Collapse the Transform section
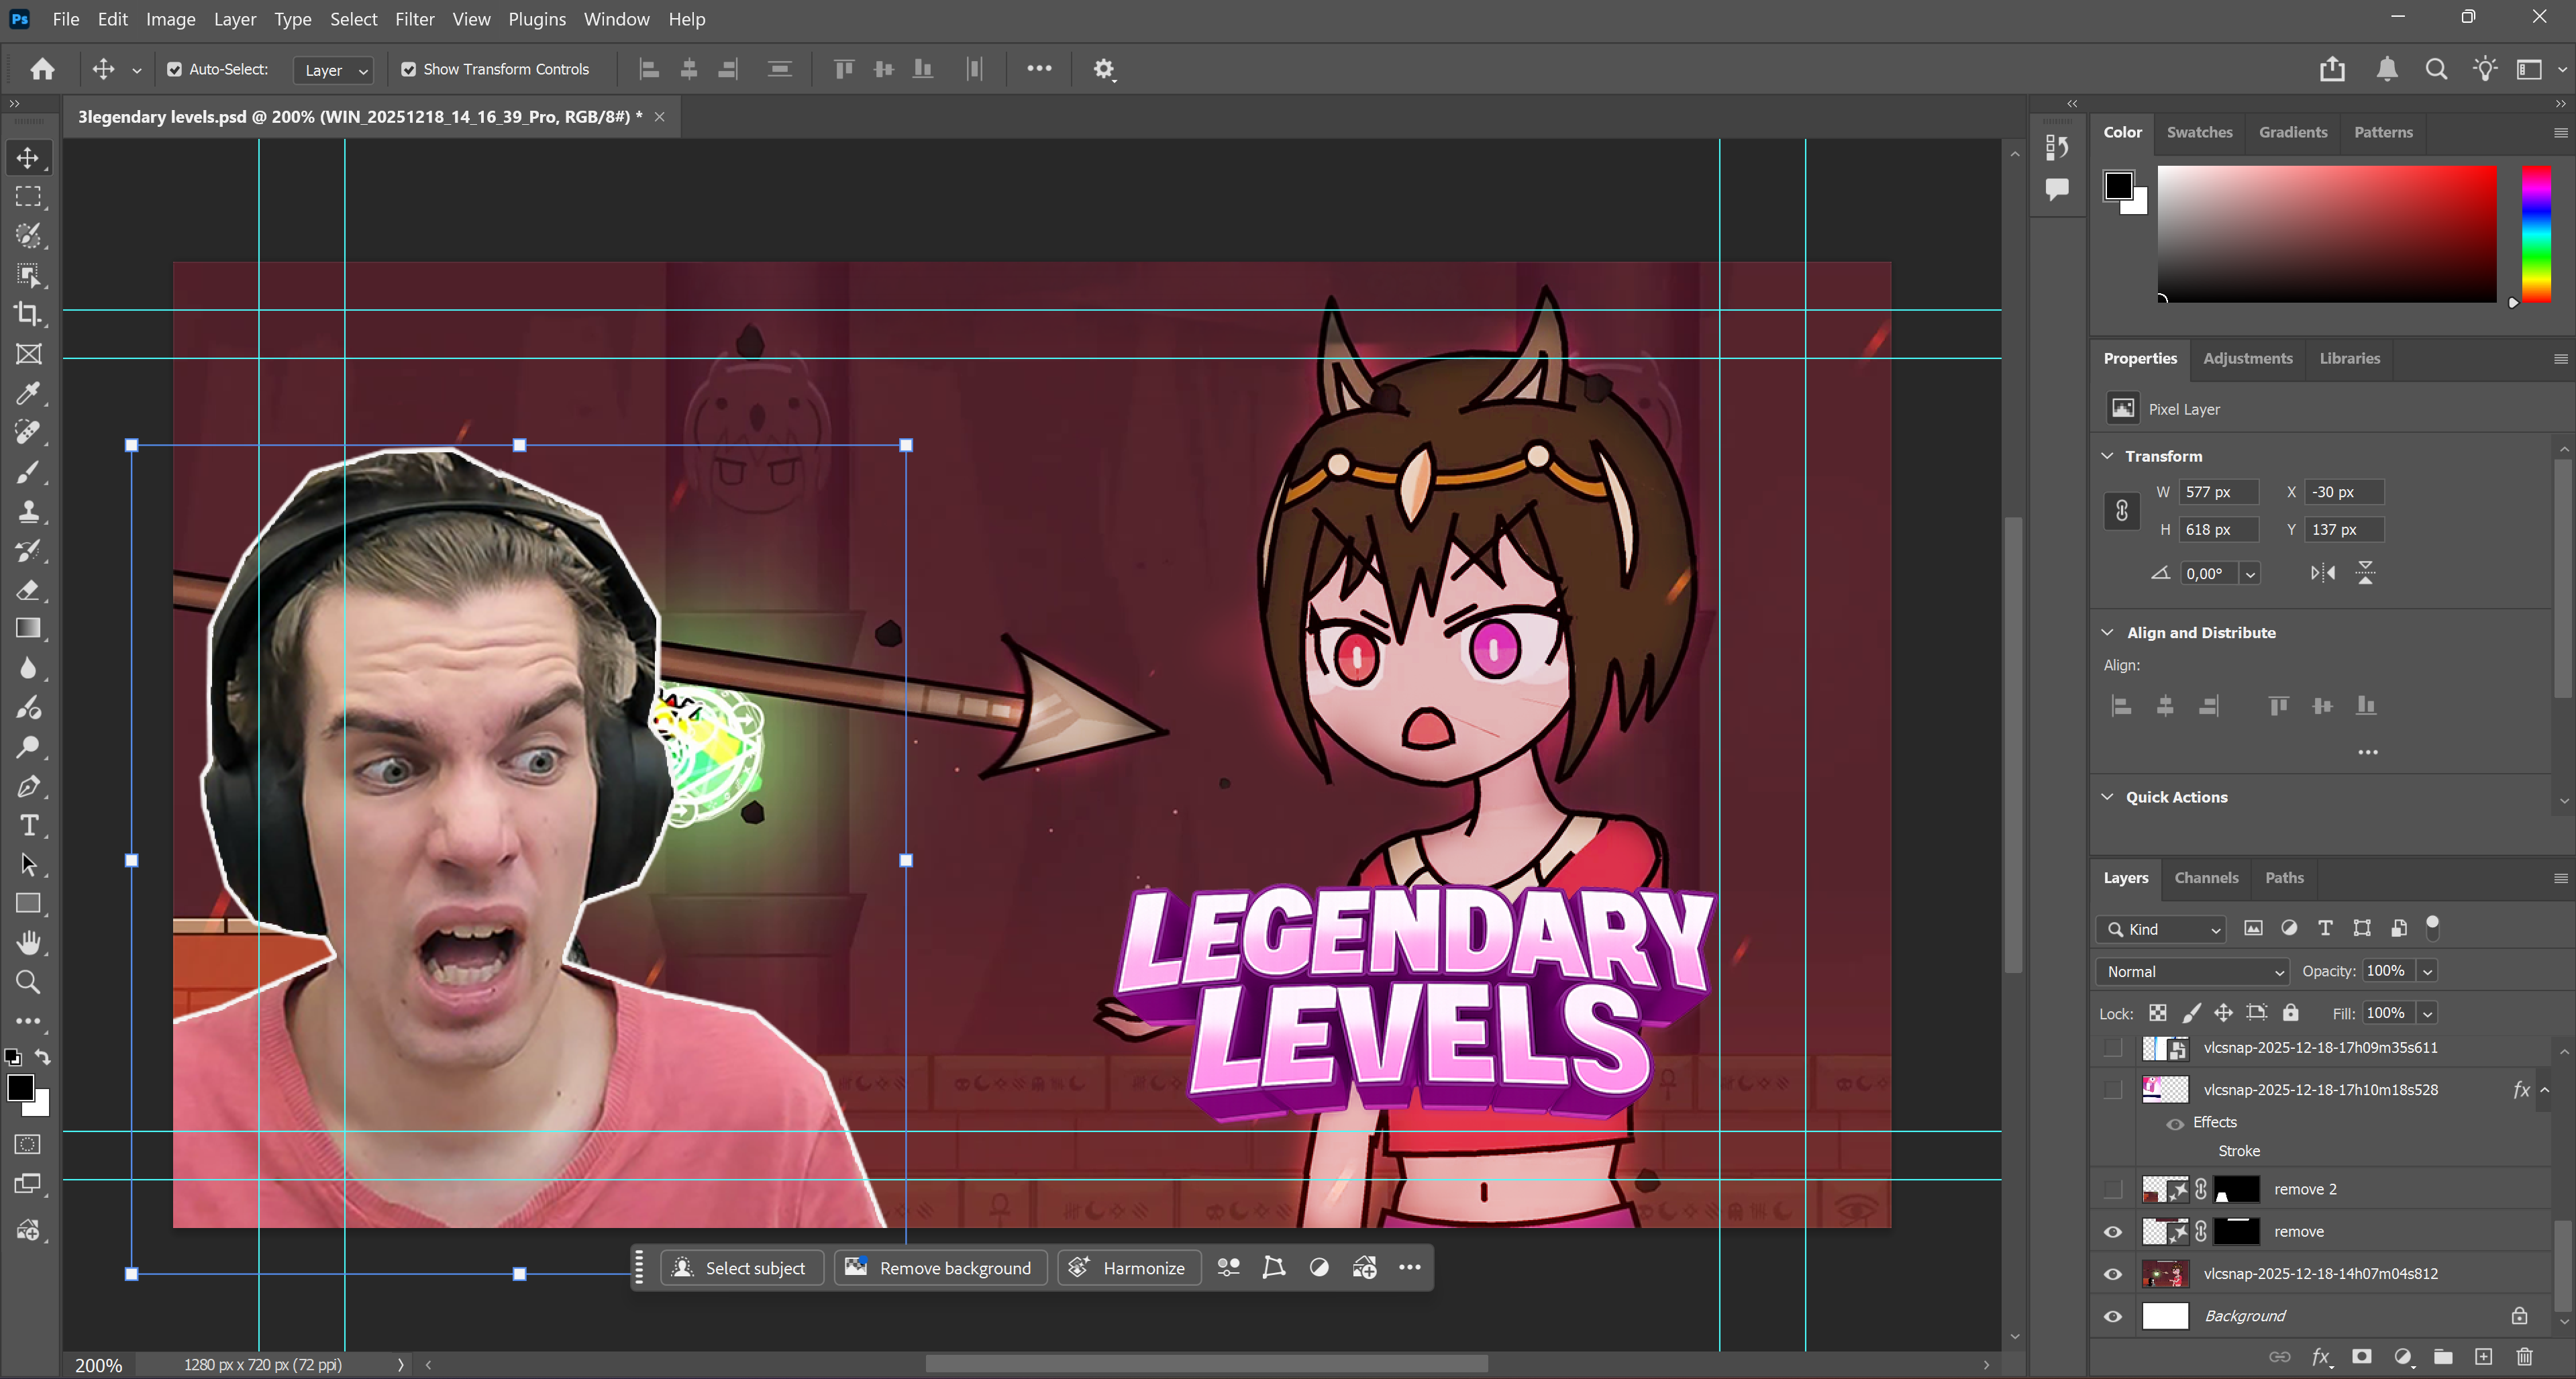 [2107, 456]
